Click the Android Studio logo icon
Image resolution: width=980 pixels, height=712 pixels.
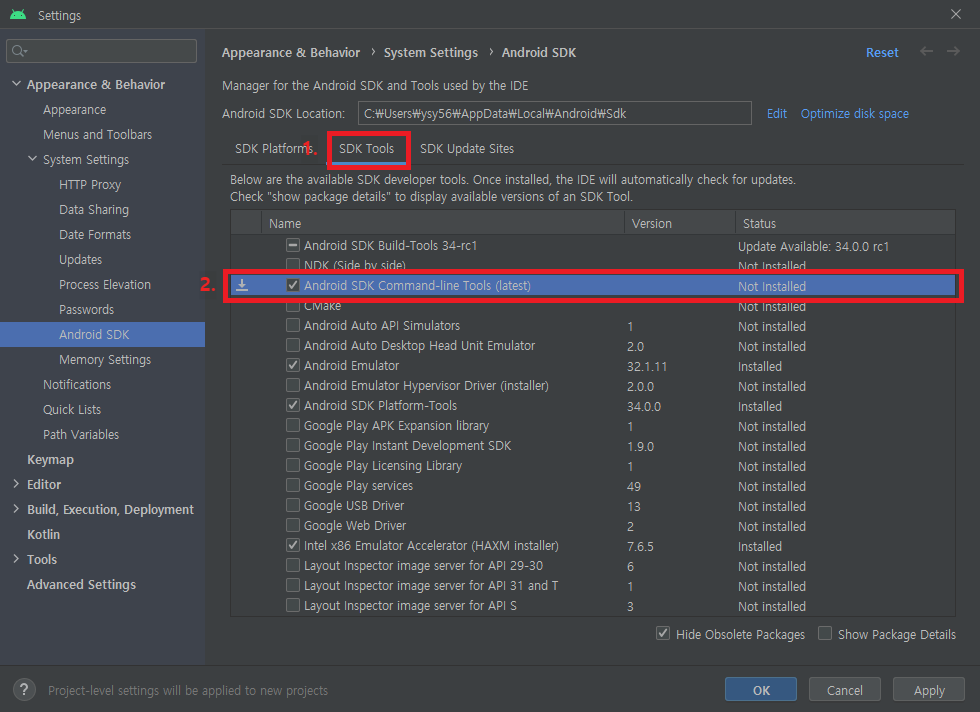pyautogui.click(x=18, y=14)
